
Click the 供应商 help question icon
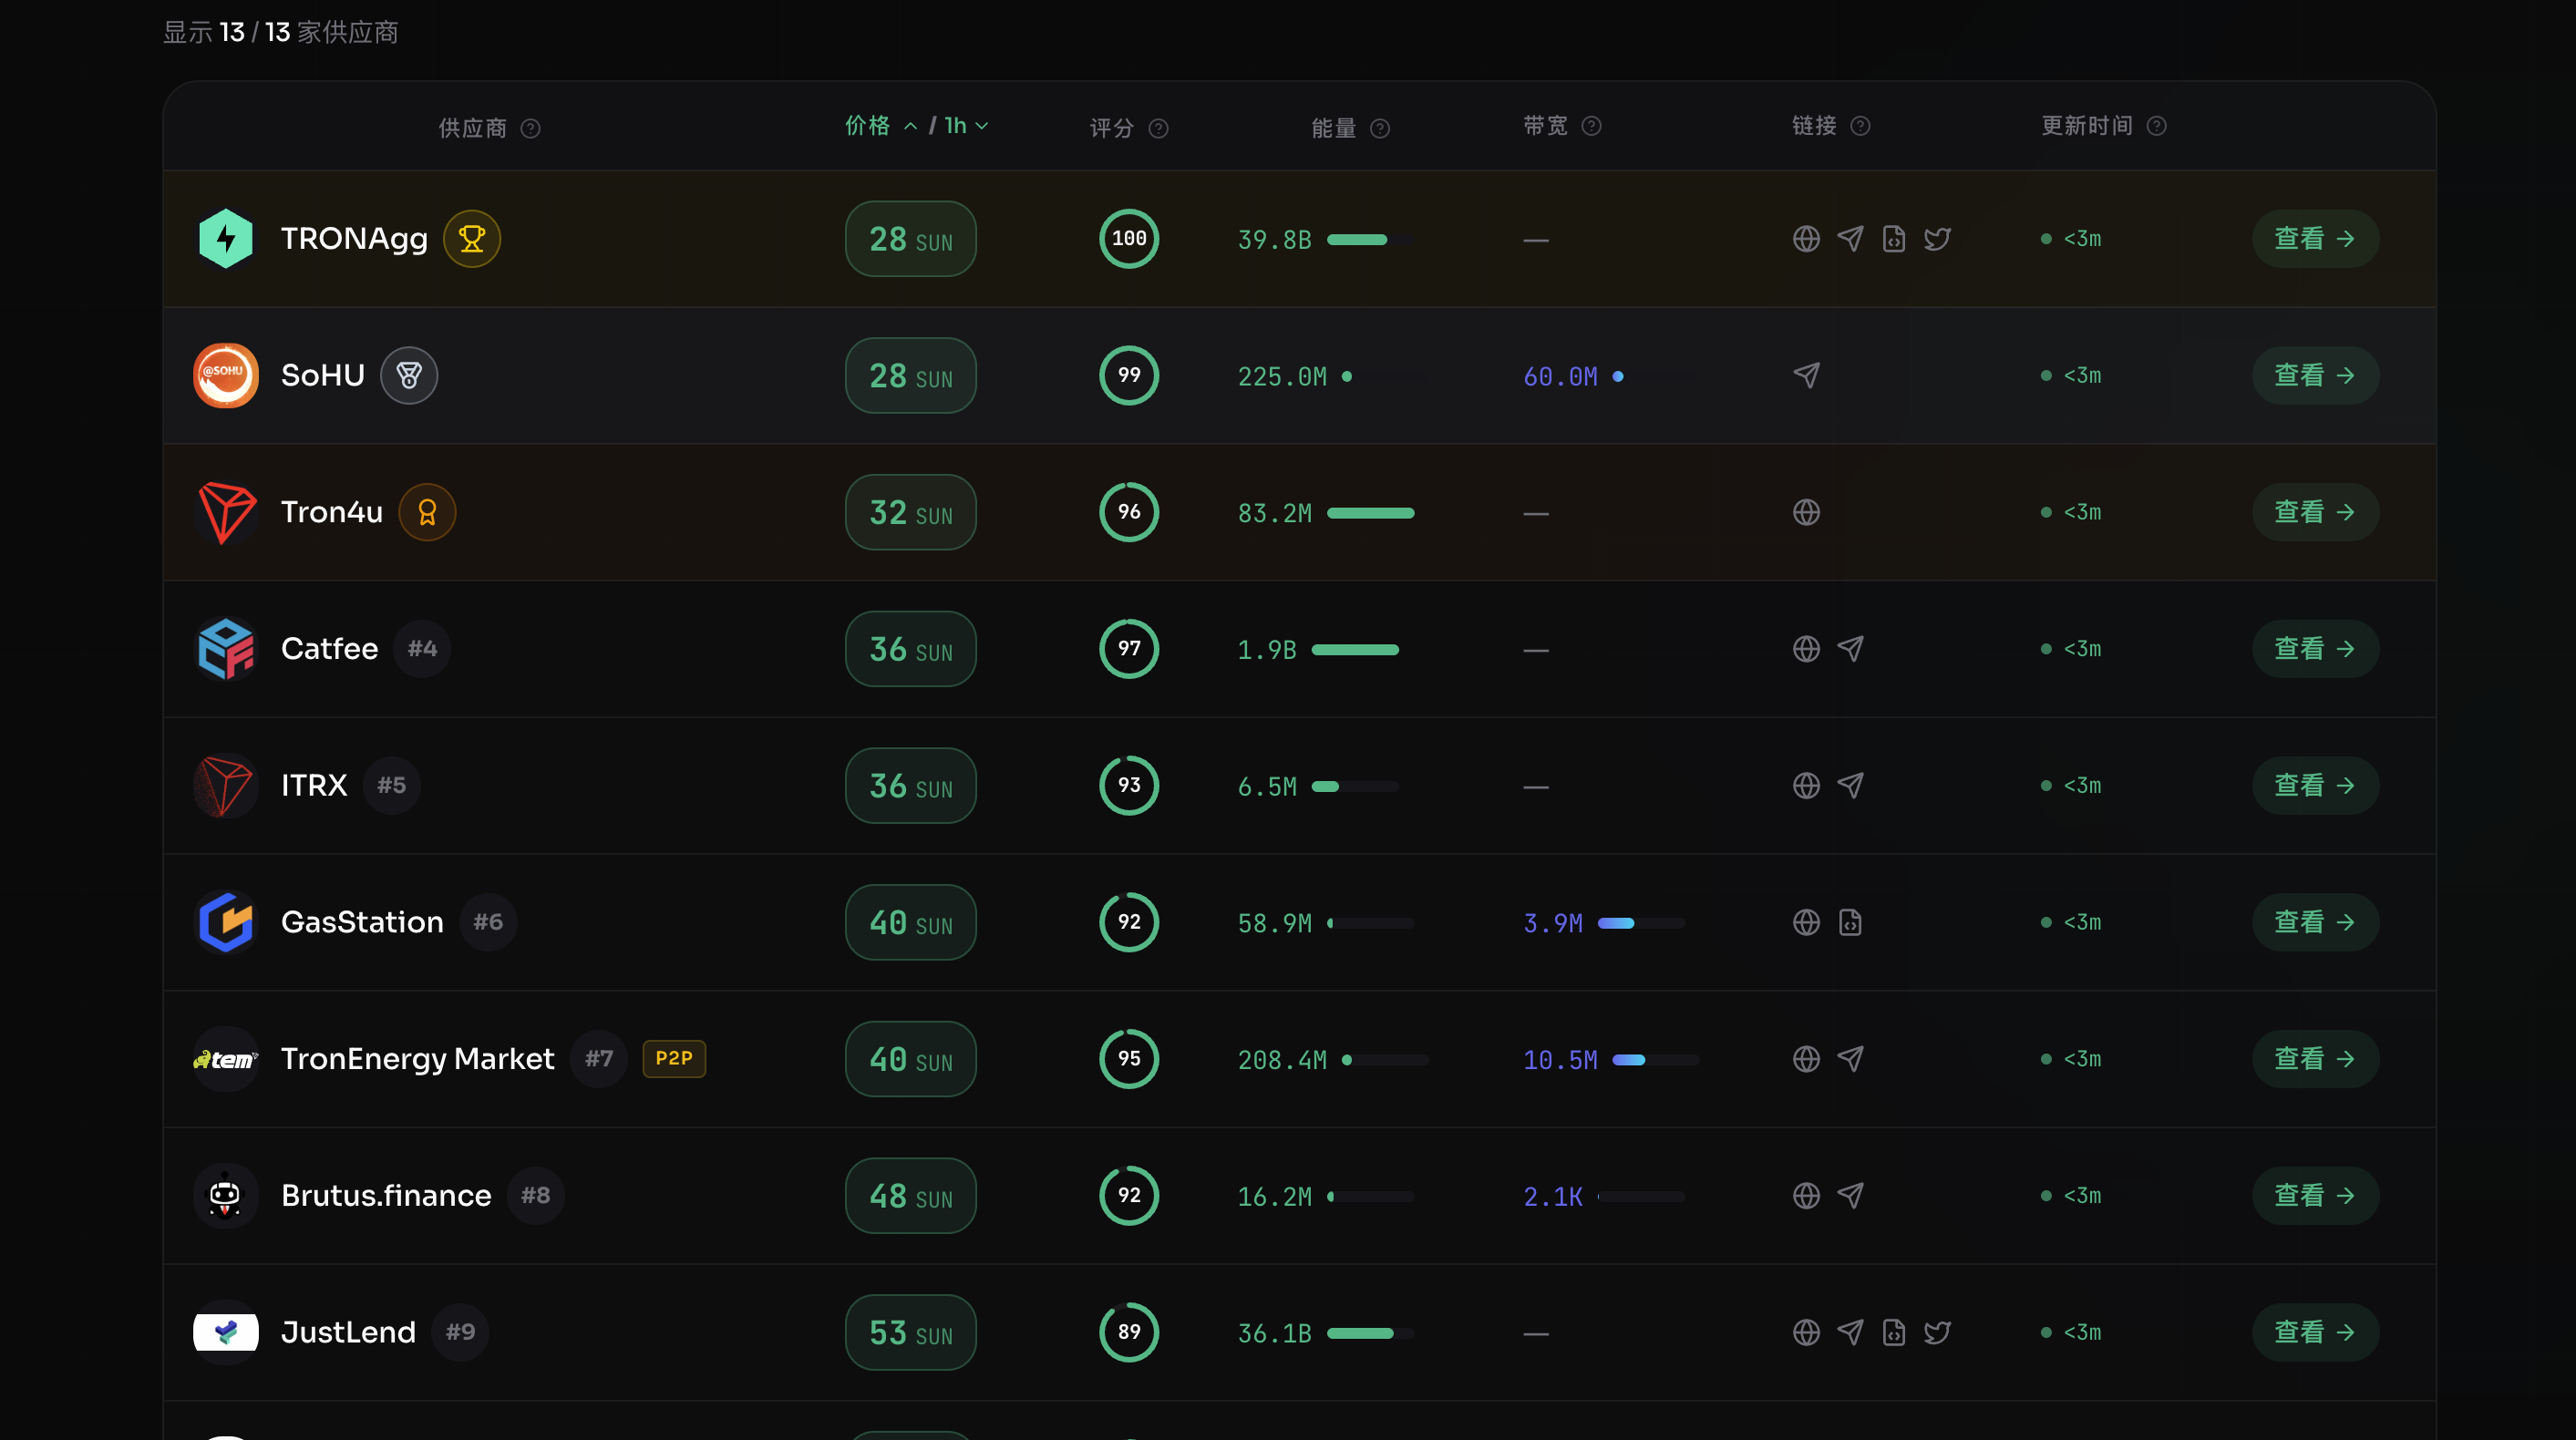pos(531,128)
